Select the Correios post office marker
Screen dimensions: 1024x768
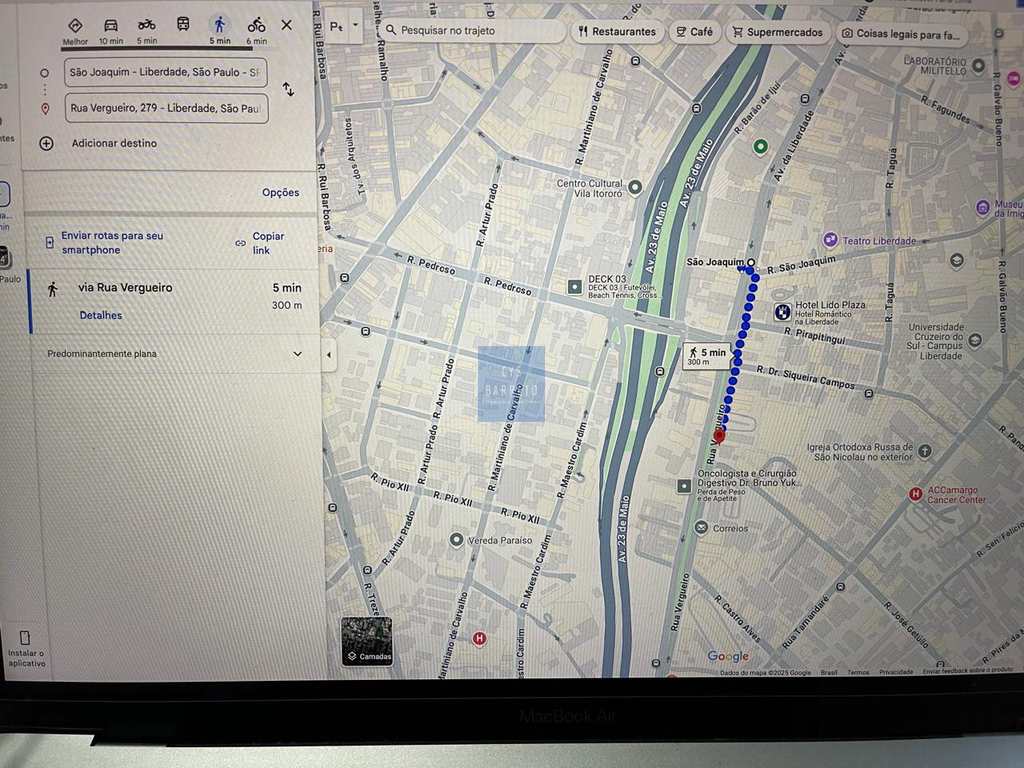(x=701, y=527)
